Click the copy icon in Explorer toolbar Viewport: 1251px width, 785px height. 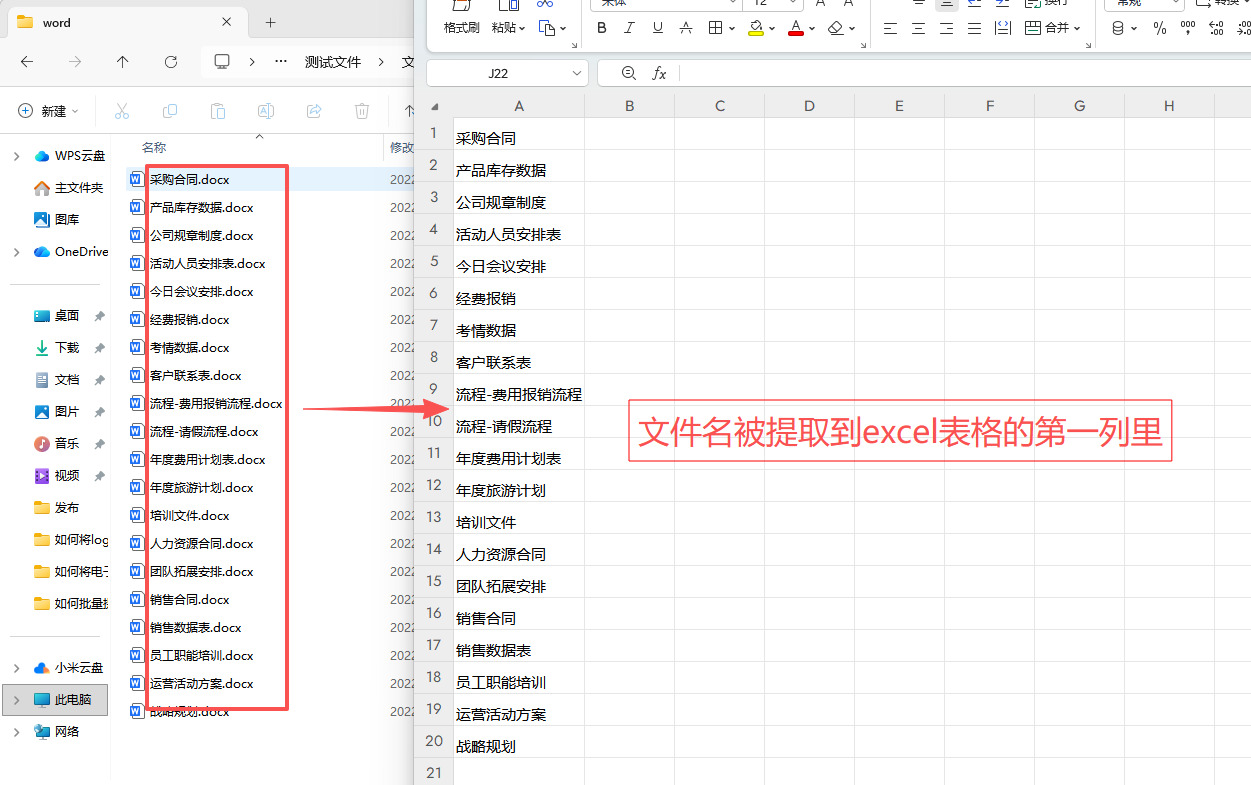coord(170,111)
